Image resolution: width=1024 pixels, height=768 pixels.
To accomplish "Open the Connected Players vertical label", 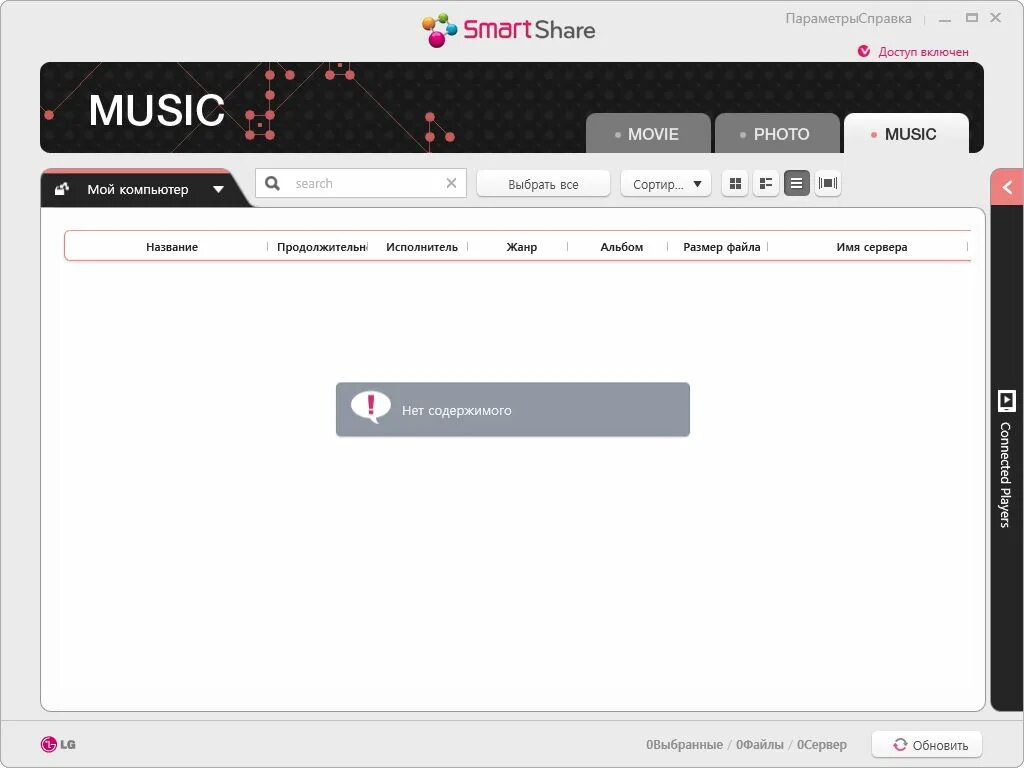I will pyautogui.click(x=1006, y=475).
